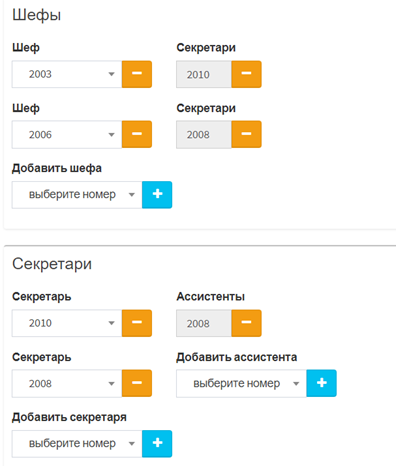This screenshot has height=466, width=396.
Task: Click plus button to add secretary
Action: coord(157,444)
